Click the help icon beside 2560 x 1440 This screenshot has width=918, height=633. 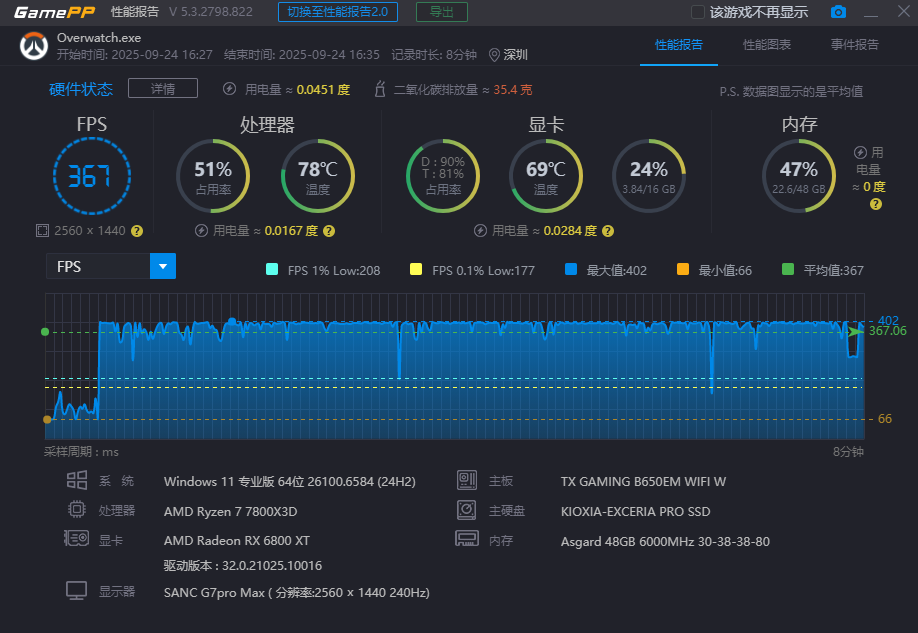[137, 231]
